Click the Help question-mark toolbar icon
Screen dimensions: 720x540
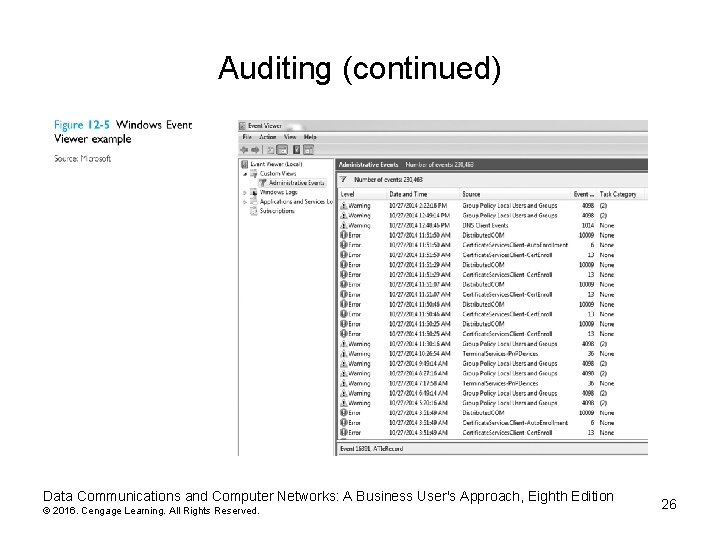tap(297, 150)
